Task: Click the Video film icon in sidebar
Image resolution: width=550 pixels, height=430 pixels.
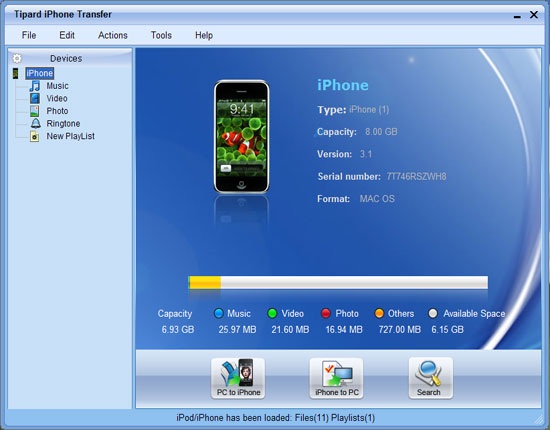Action: point(35,99)
